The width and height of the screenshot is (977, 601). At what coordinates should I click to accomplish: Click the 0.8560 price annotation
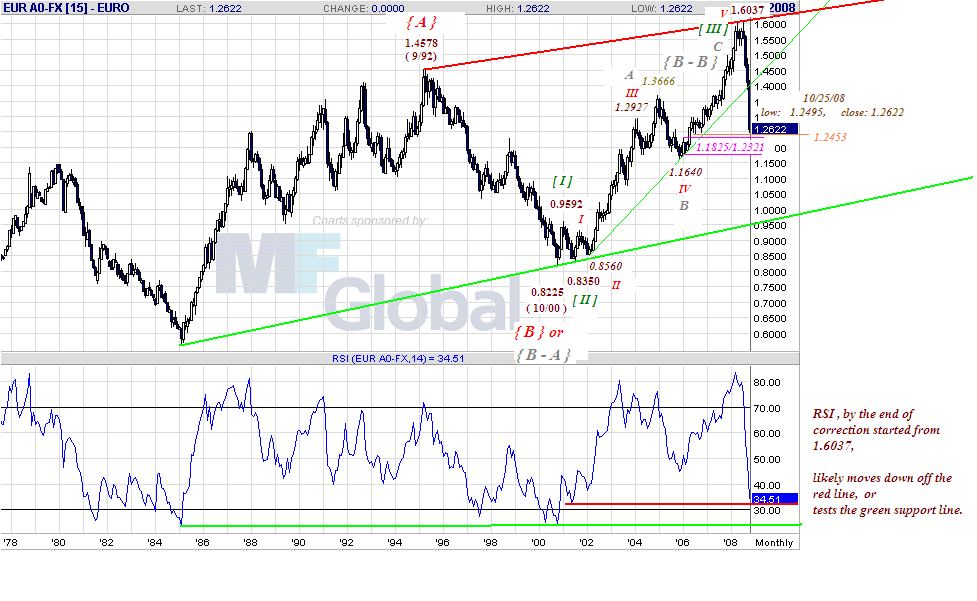tap(606, 267)
